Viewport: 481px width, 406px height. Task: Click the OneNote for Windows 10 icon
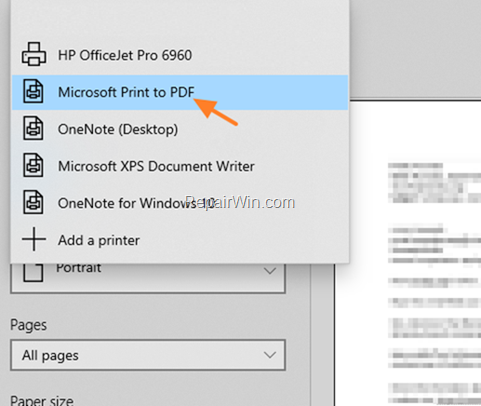[x=33, y=203]
